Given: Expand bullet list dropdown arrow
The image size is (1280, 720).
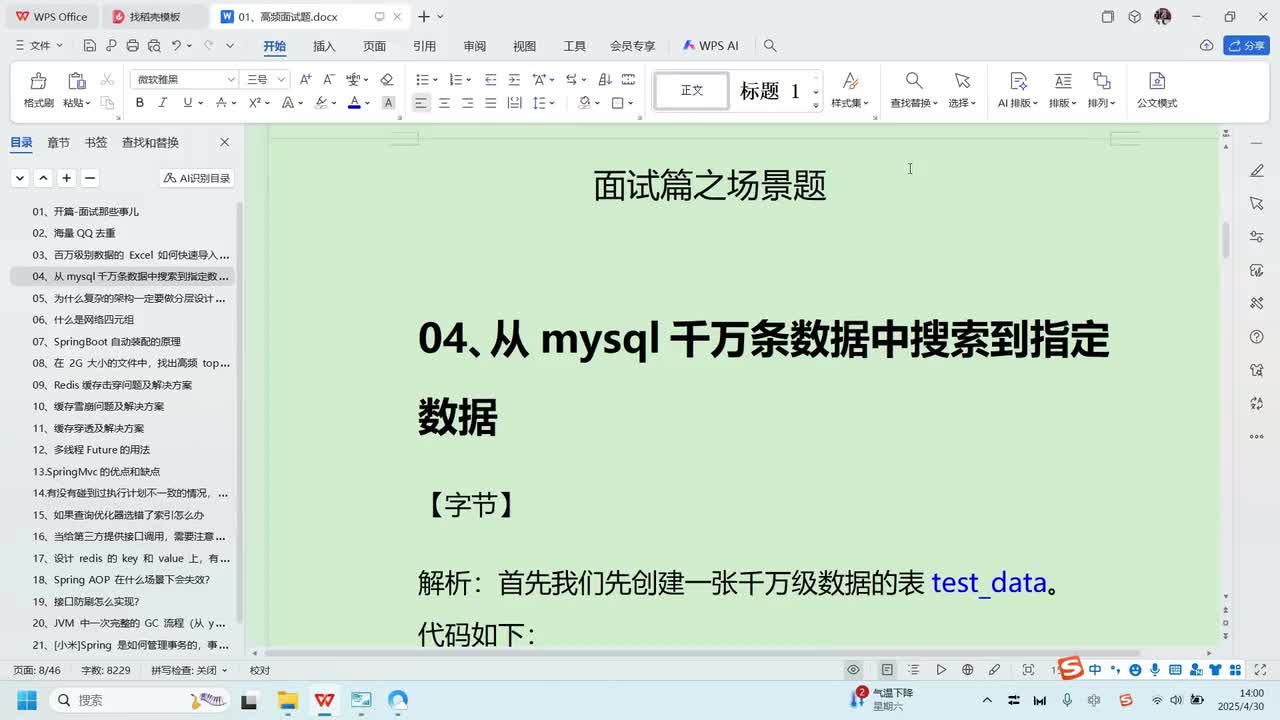Looking at the screenshot, I should pos(436,80).
